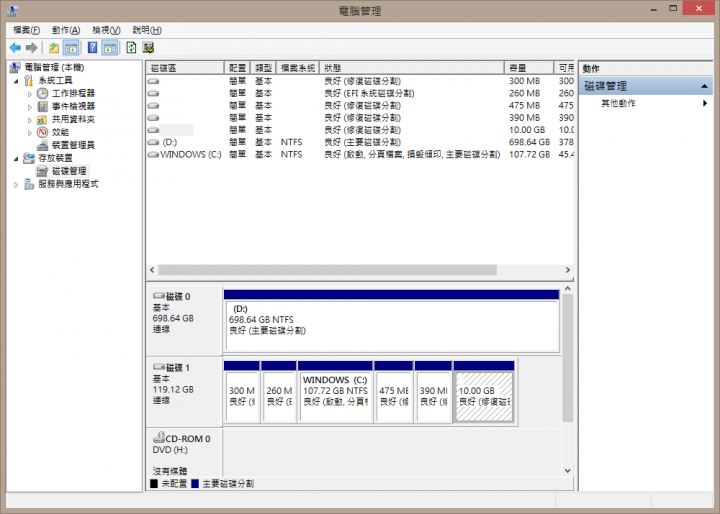The image size is (720, 514).
Task: Click the Forward arrow toolbar icon
Action: click(x=32, y=47)
